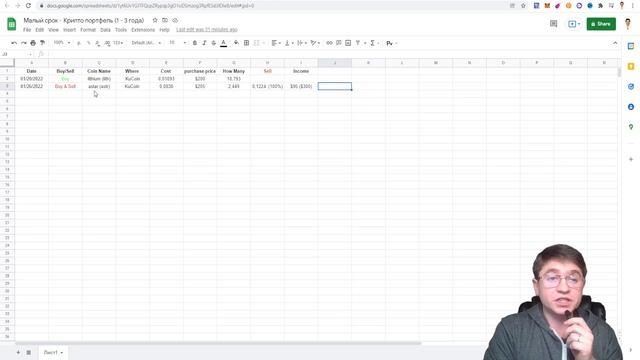Image resolution: width=640 pixels, height=360 pixels.
Task: Open the Horizontal align dropdown
Action: [x=276, y=43]
